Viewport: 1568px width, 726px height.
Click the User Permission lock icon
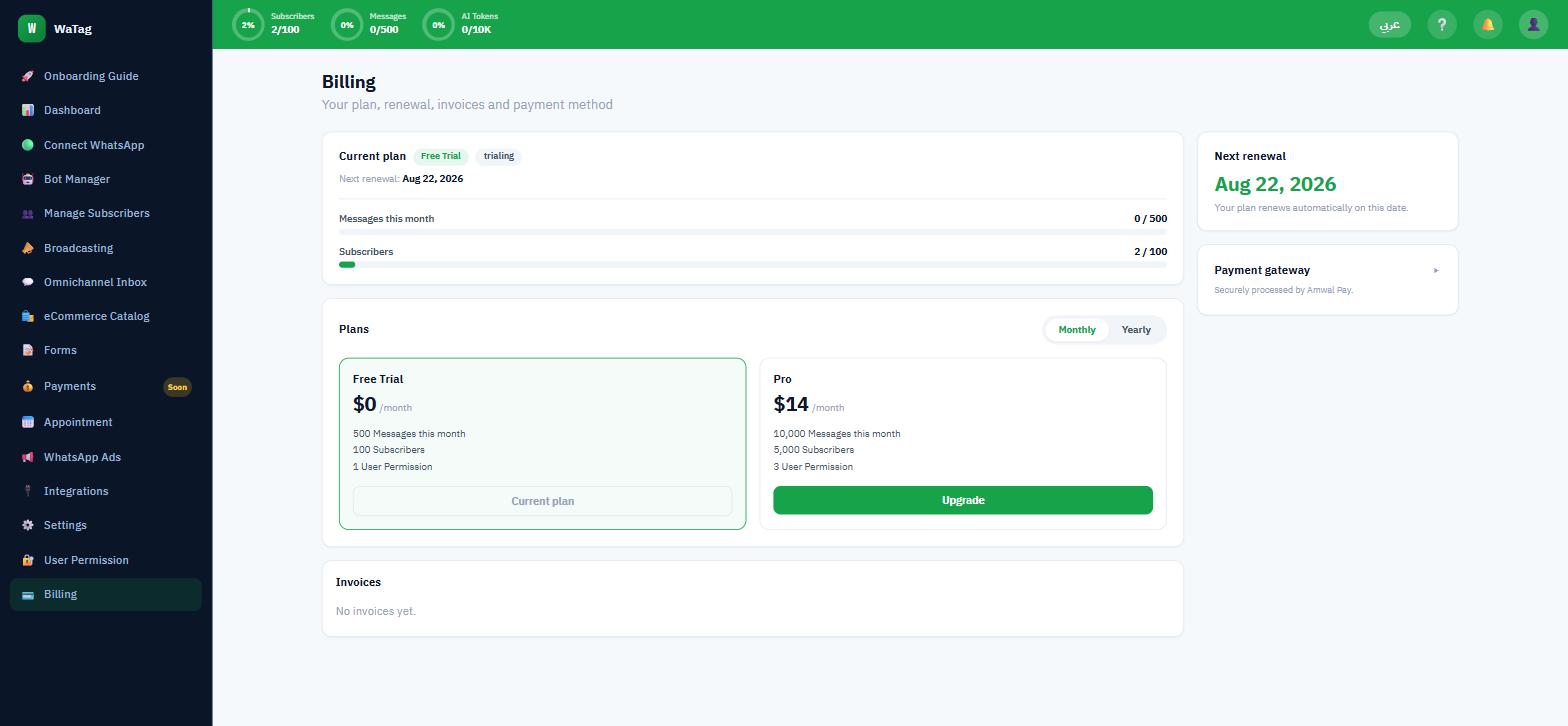28,560
